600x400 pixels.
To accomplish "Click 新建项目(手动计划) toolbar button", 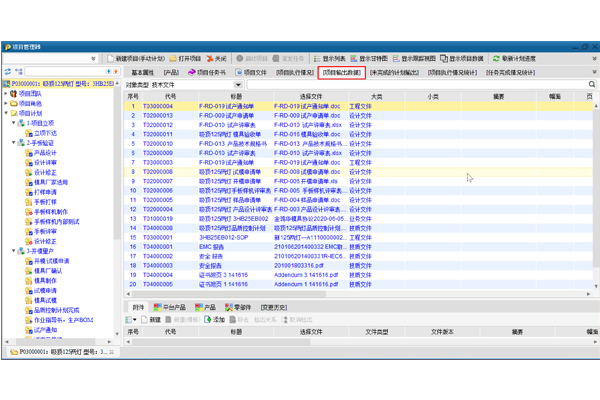I will click(x=136, y=59).
